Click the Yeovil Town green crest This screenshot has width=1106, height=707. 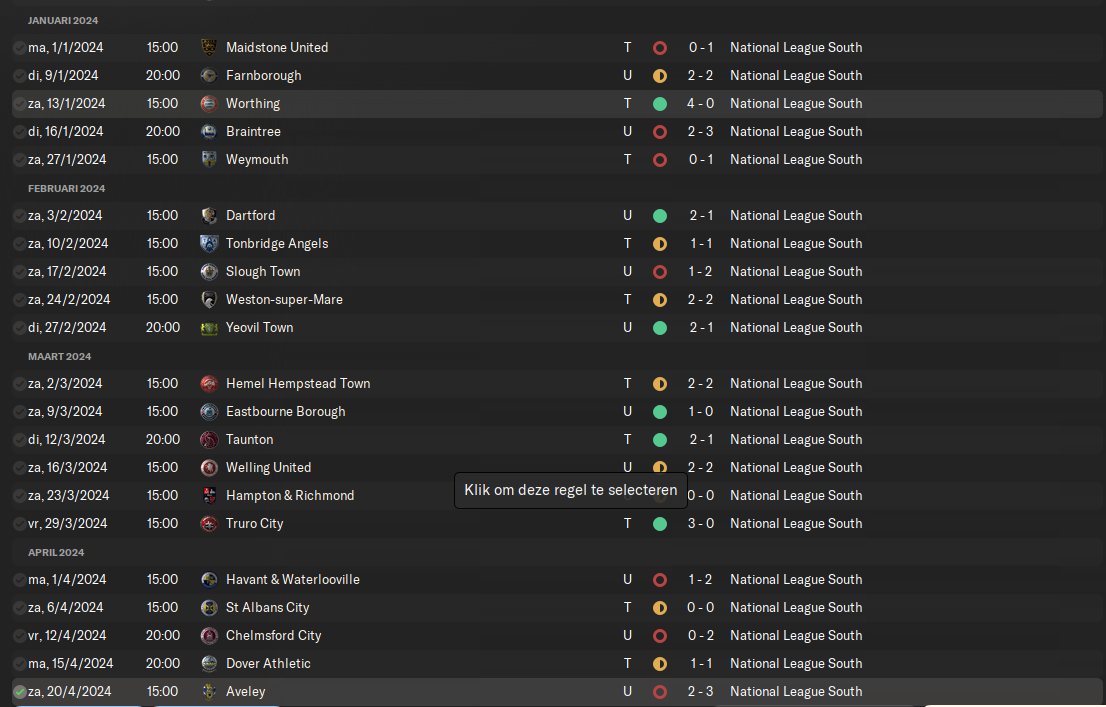(209, 327)
